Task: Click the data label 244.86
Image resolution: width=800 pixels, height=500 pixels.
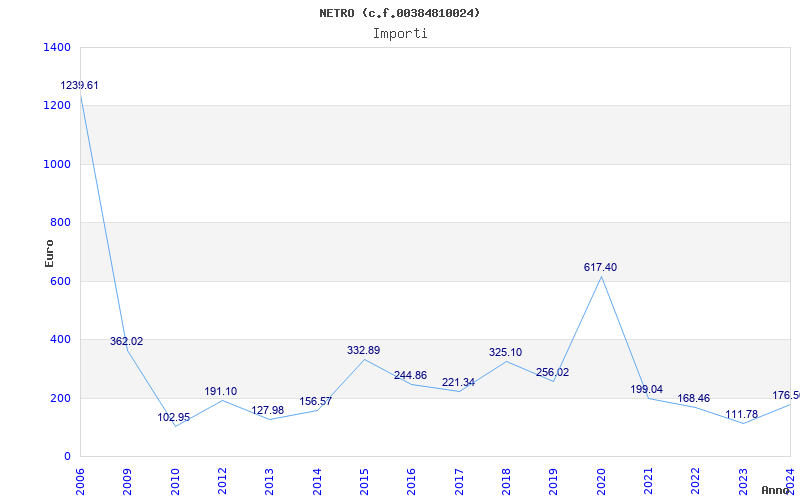Action: click(x=411, y=376)
